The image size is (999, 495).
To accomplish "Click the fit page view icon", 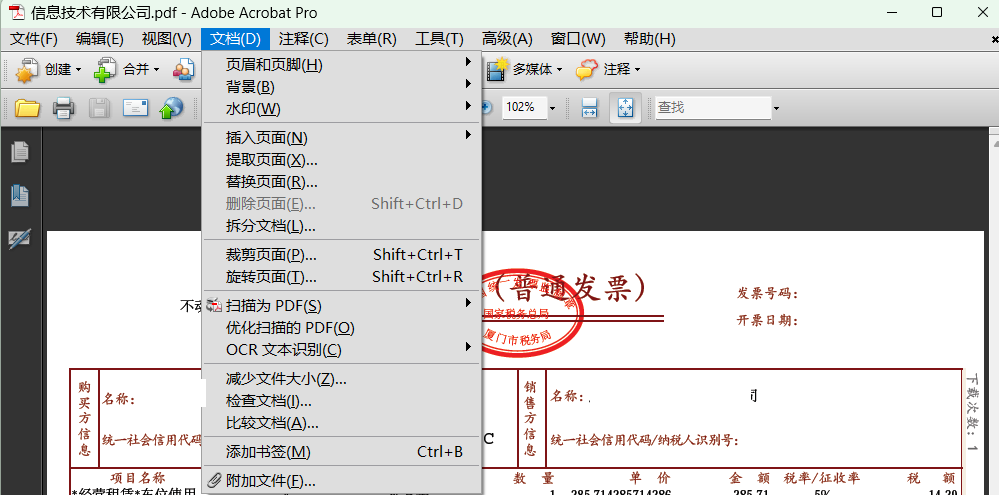I will pos(625,108).
